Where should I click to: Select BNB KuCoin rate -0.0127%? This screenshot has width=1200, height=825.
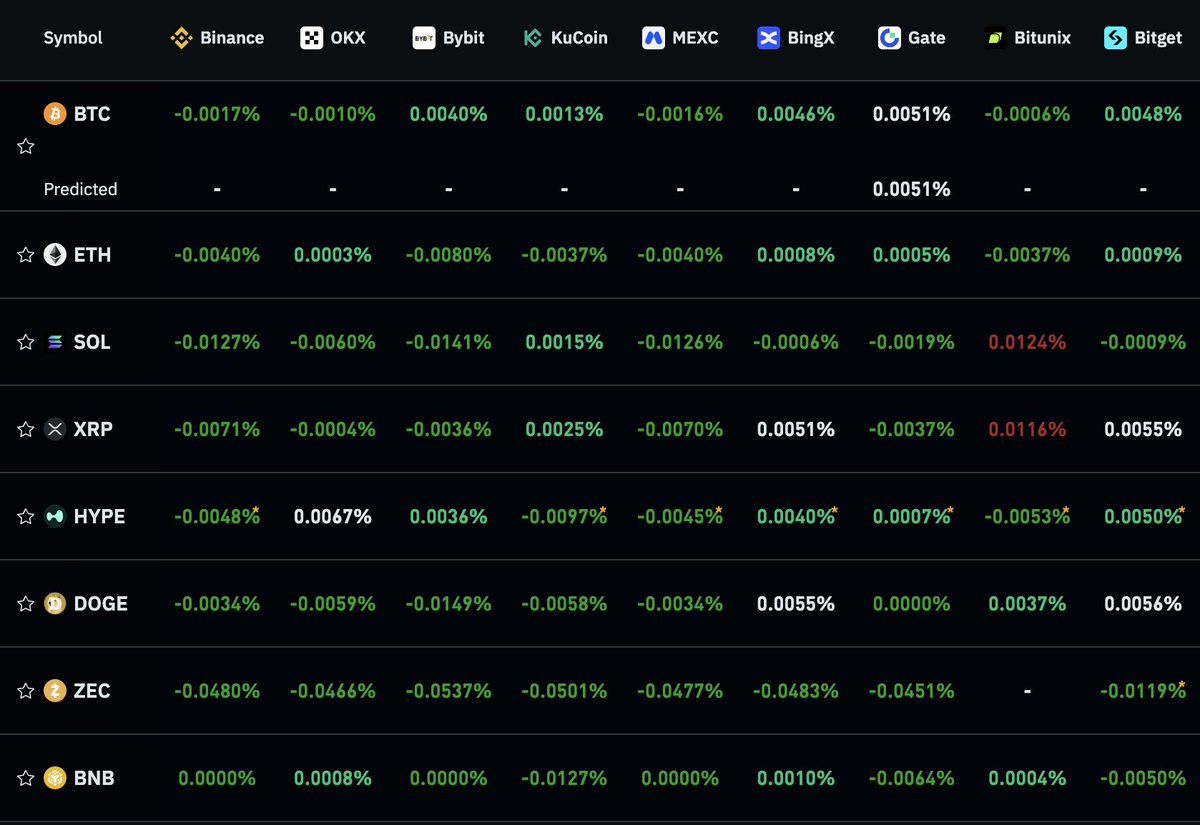click(564, 778)
